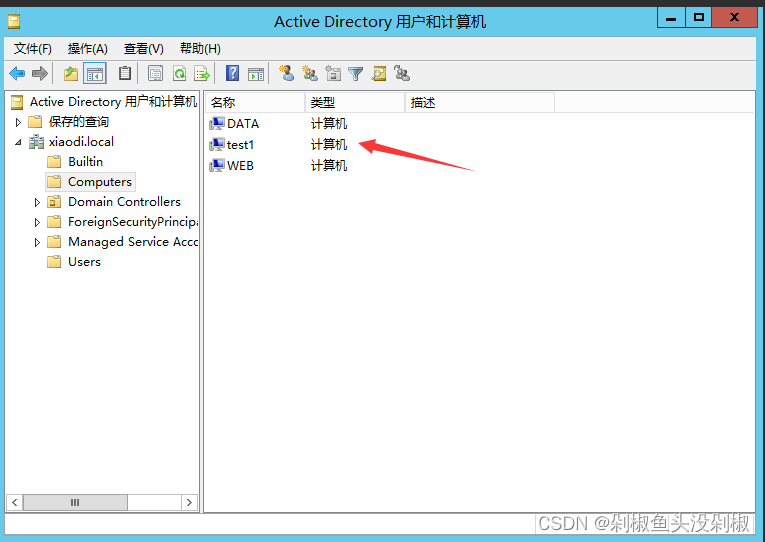Screen dimensions: 765x542
Task: Click the DATA computer icon
Action: click(x=217, y=123)
